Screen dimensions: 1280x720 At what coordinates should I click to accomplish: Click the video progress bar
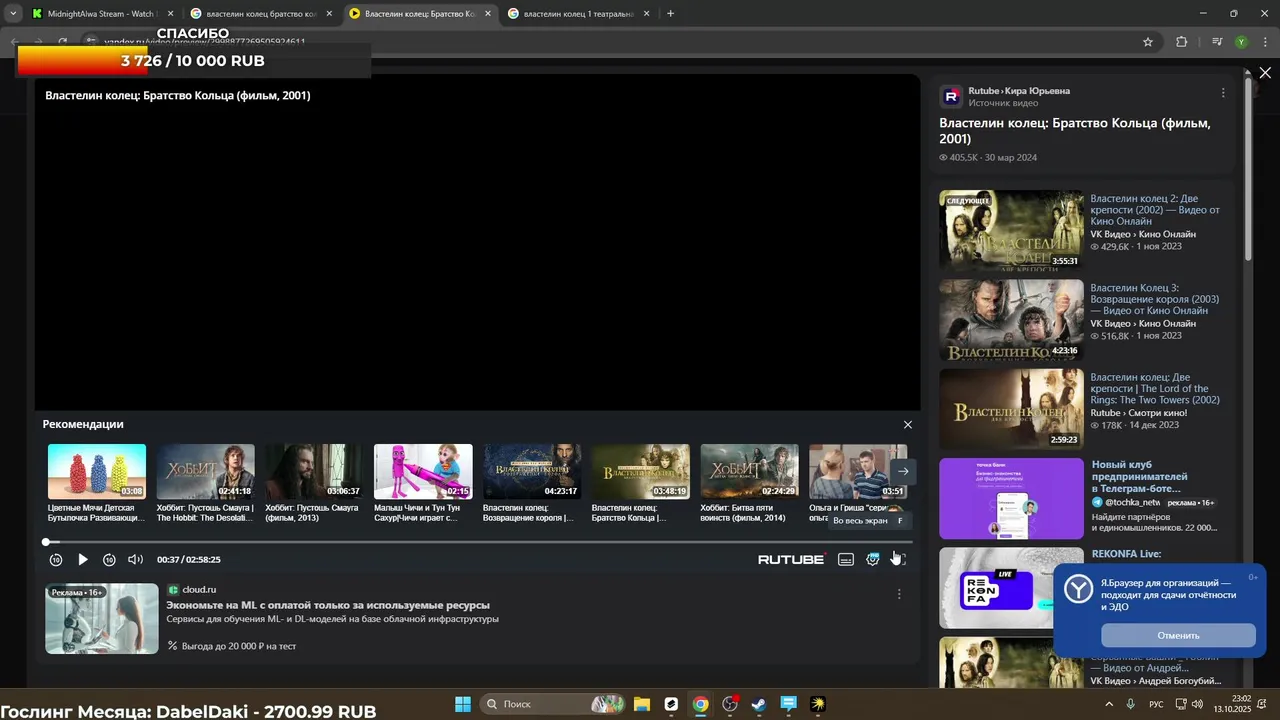point(478,542)
